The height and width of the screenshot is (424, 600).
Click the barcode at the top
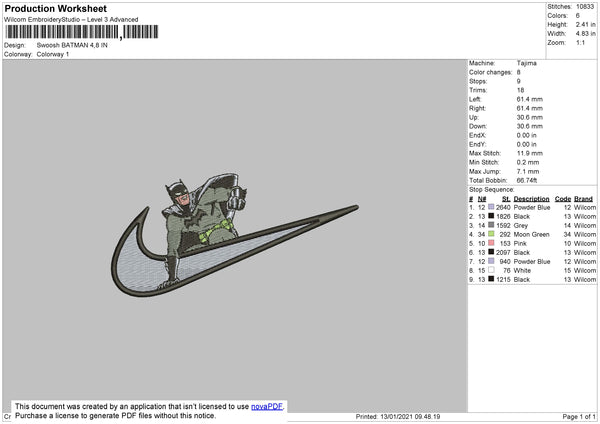tap(82, 32)
